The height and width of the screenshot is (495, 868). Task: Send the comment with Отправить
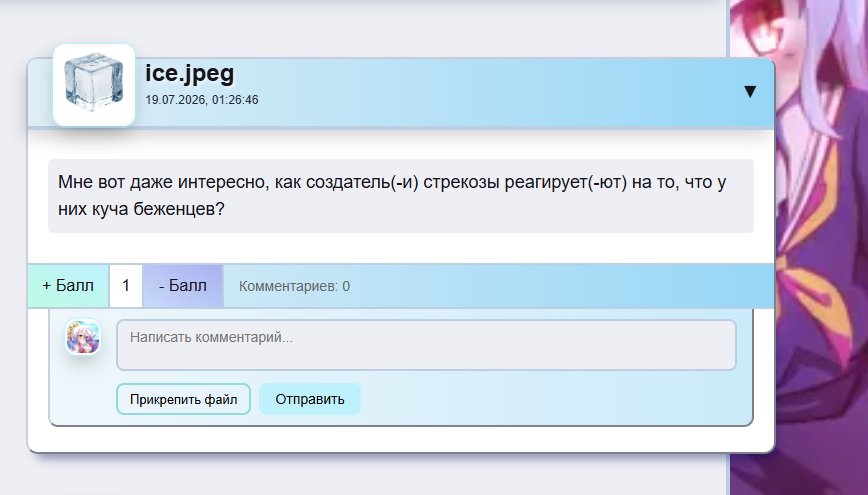[x=310, y=399]
